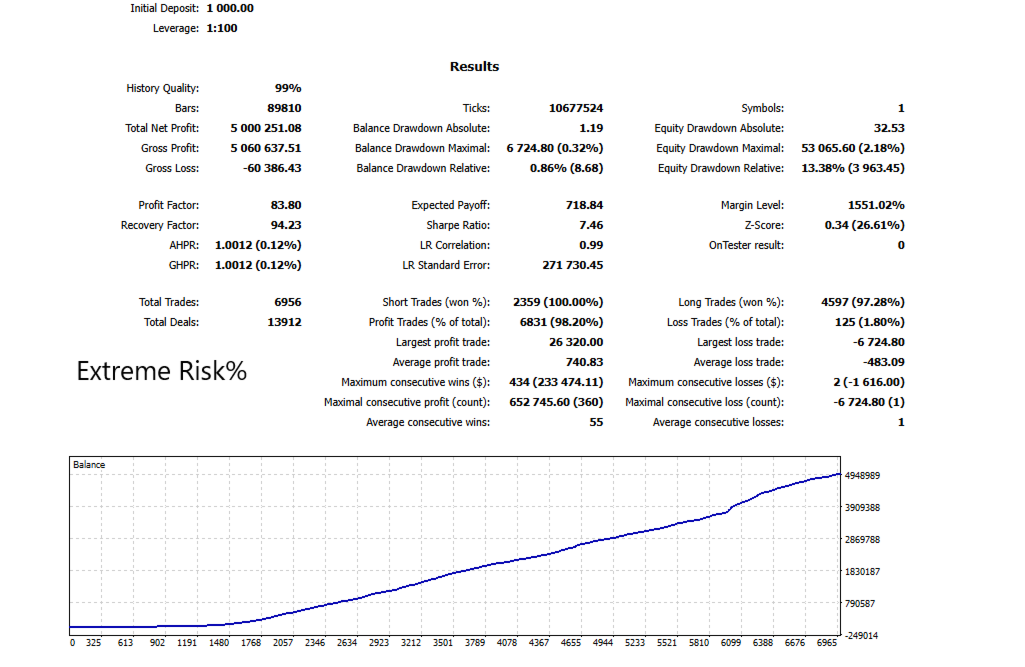Click the chart y-axis value 1830187
Image resolution: width=1025 pixels, height=667 pixels.
click(862, 572)
